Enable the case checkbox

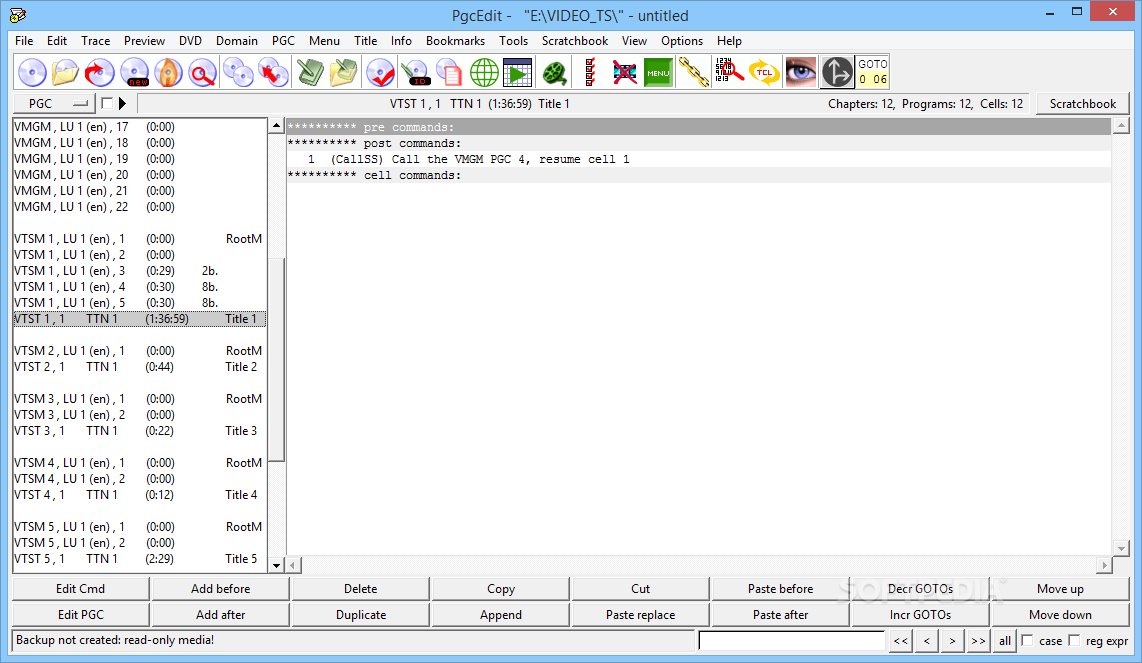click(1028, 640)
